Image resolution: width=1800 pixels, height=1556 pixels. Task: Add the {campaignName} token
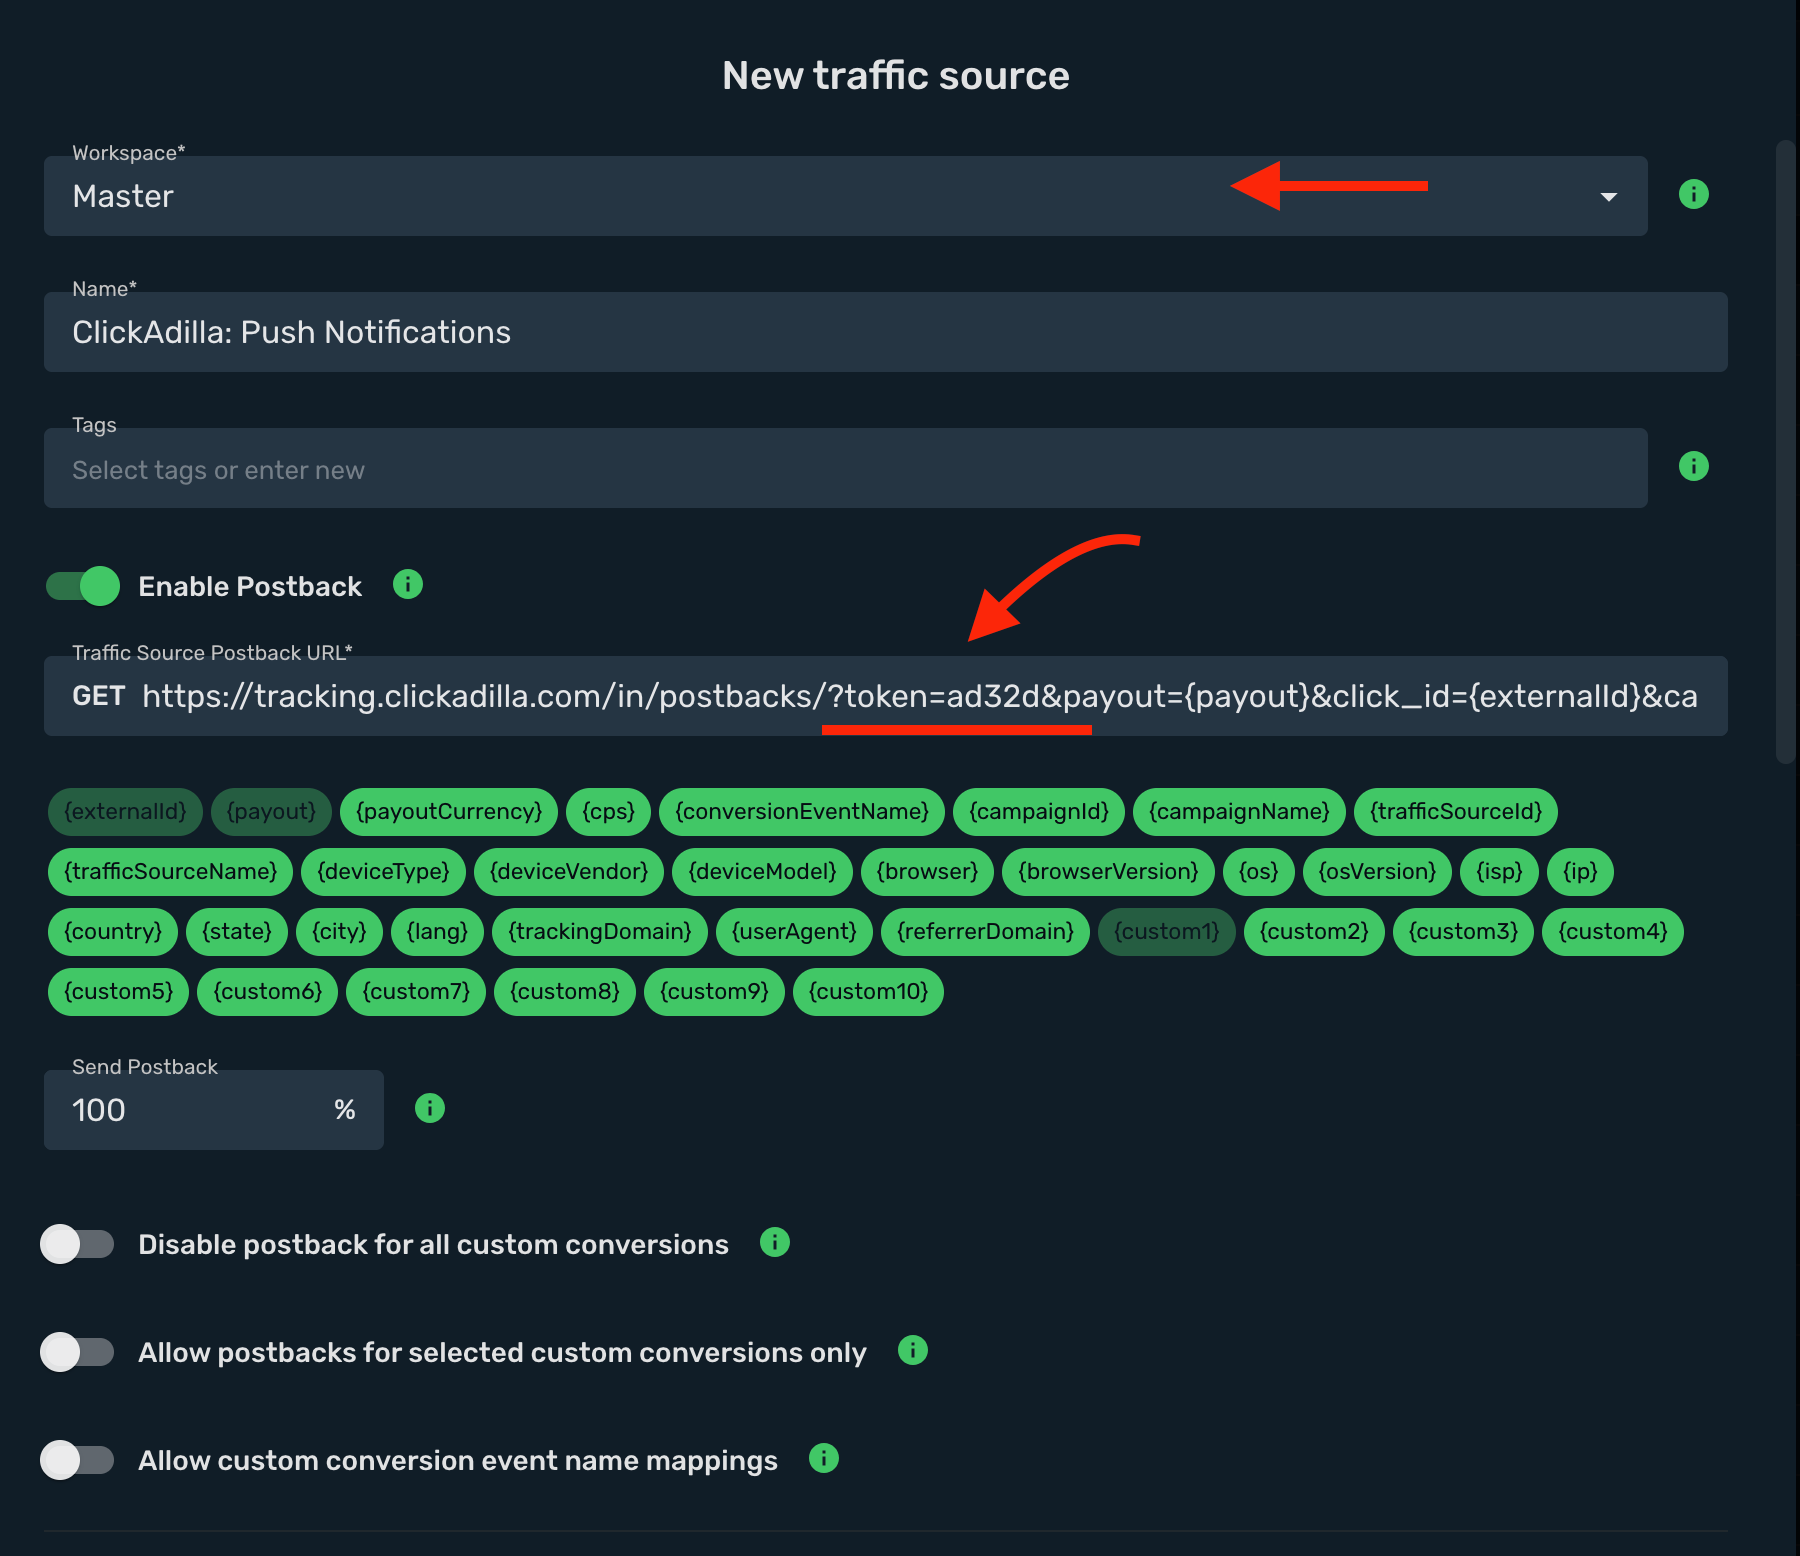click(x=1240, y=812)
